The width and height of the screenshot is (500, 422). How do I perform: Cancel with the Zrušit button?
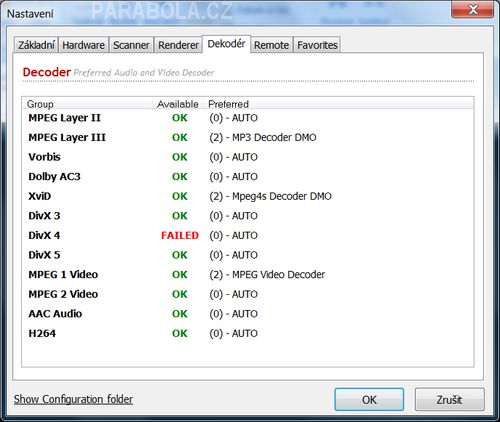tap(449, 399)
